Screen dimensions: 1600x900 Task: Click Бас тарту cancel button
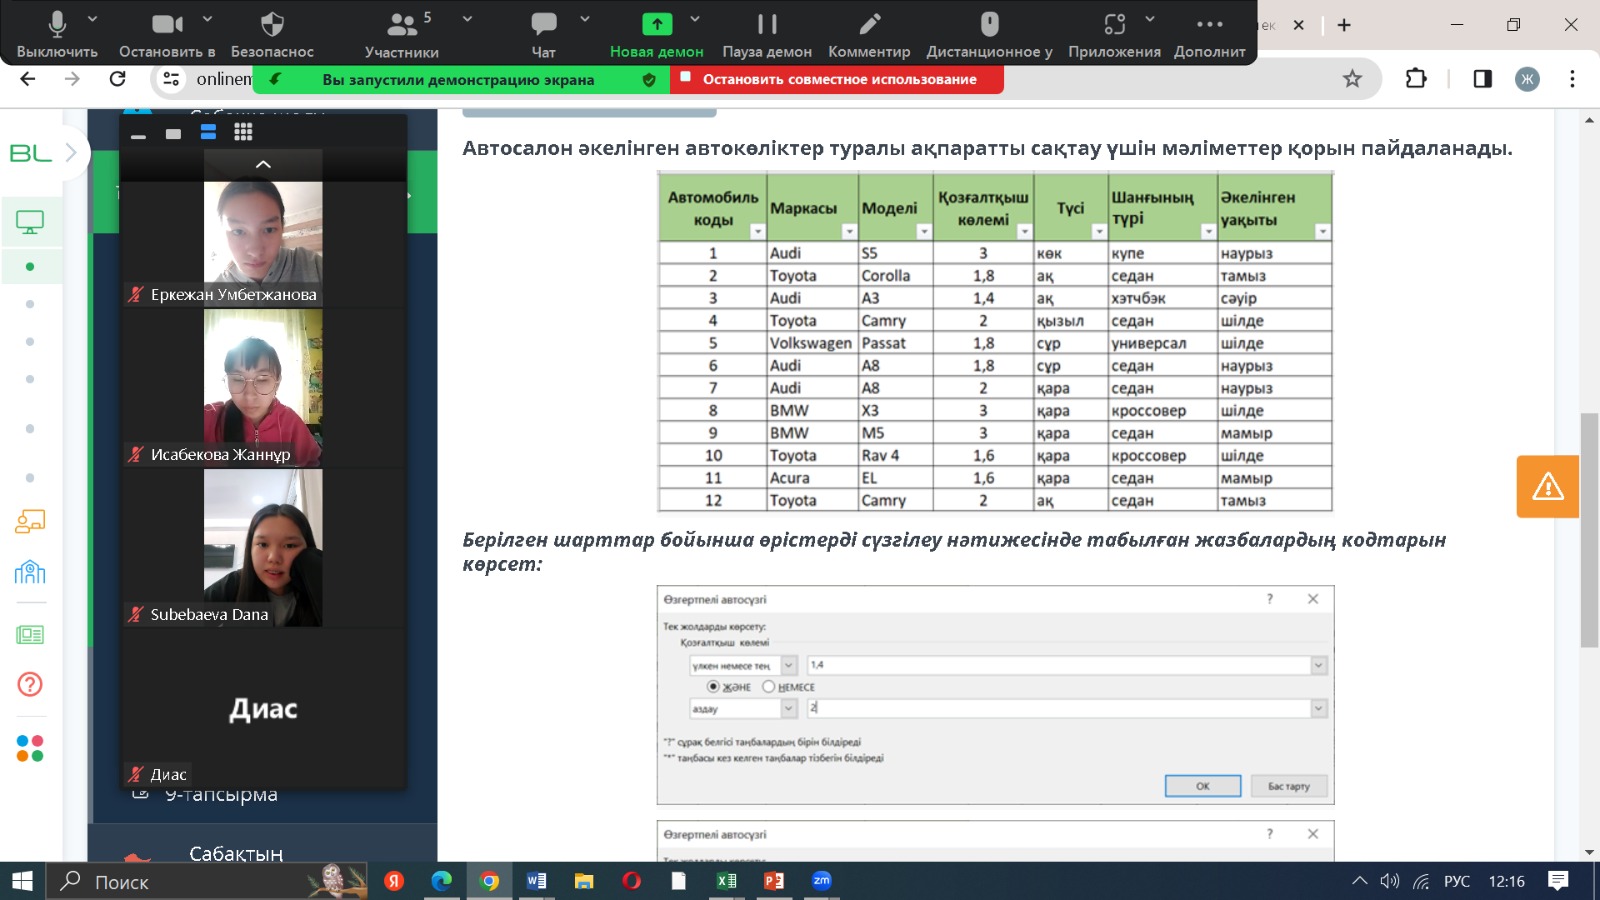[1288, 786]
